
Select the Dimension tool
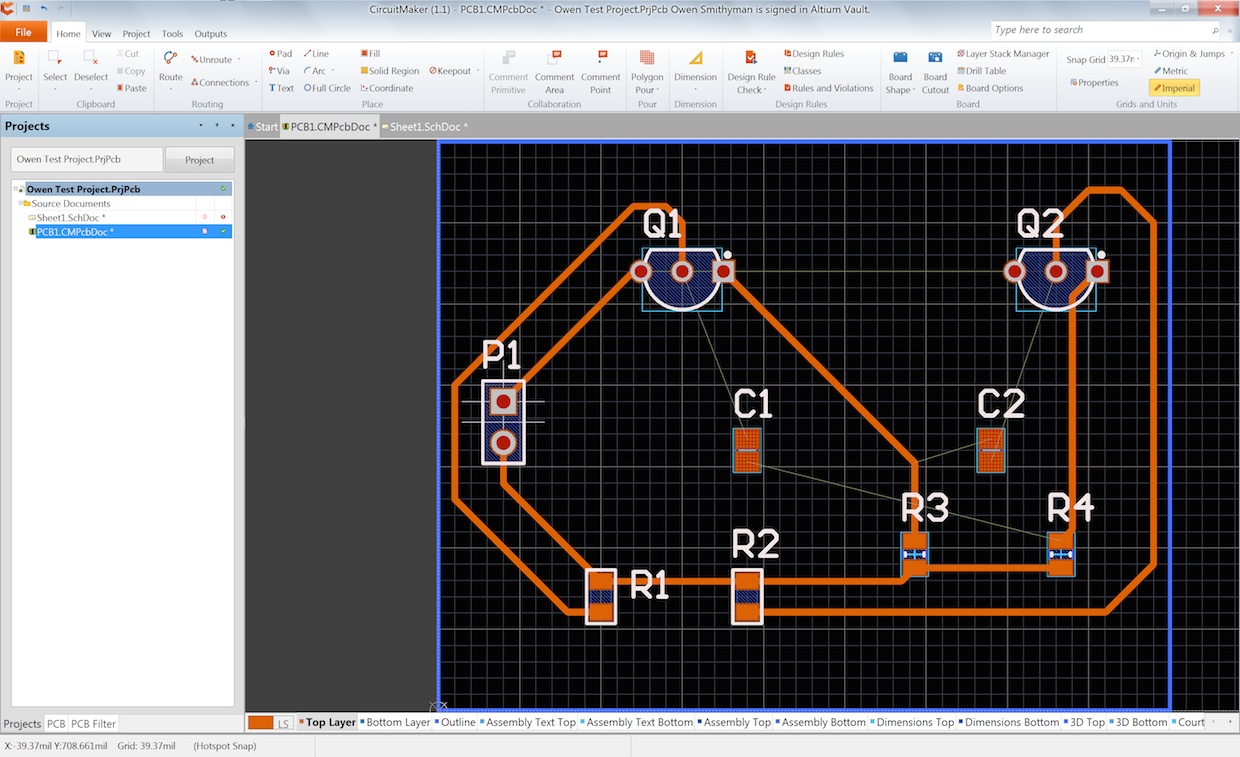pos(696,72)
